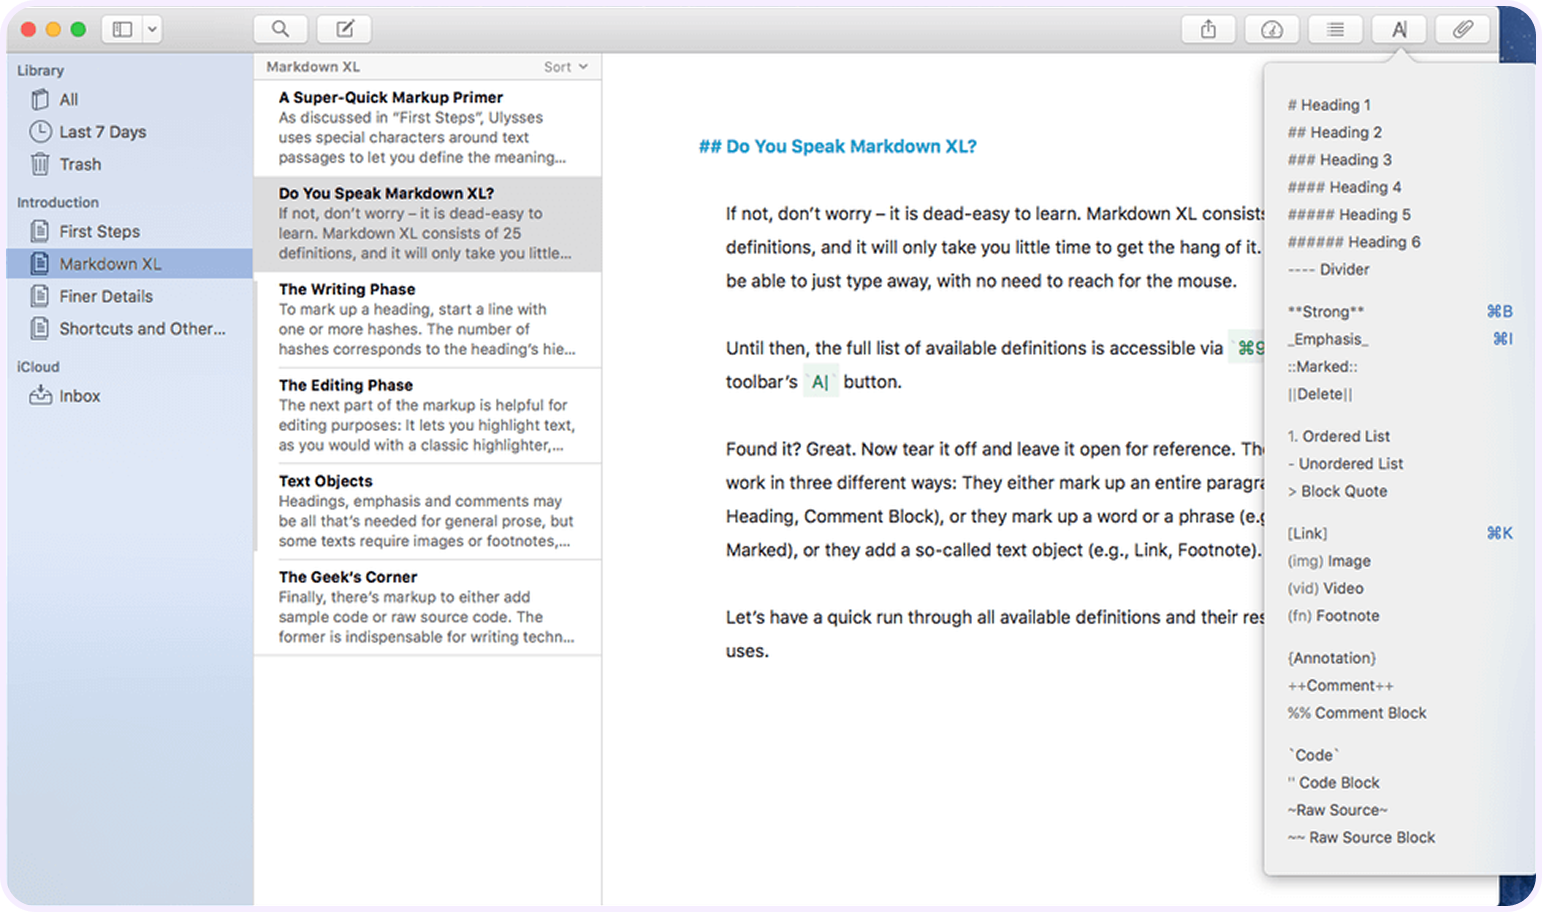Open the attachments paperclip icon
Screen dimensions: 1542x912
pyautogui.click(x=1462, y=30)
